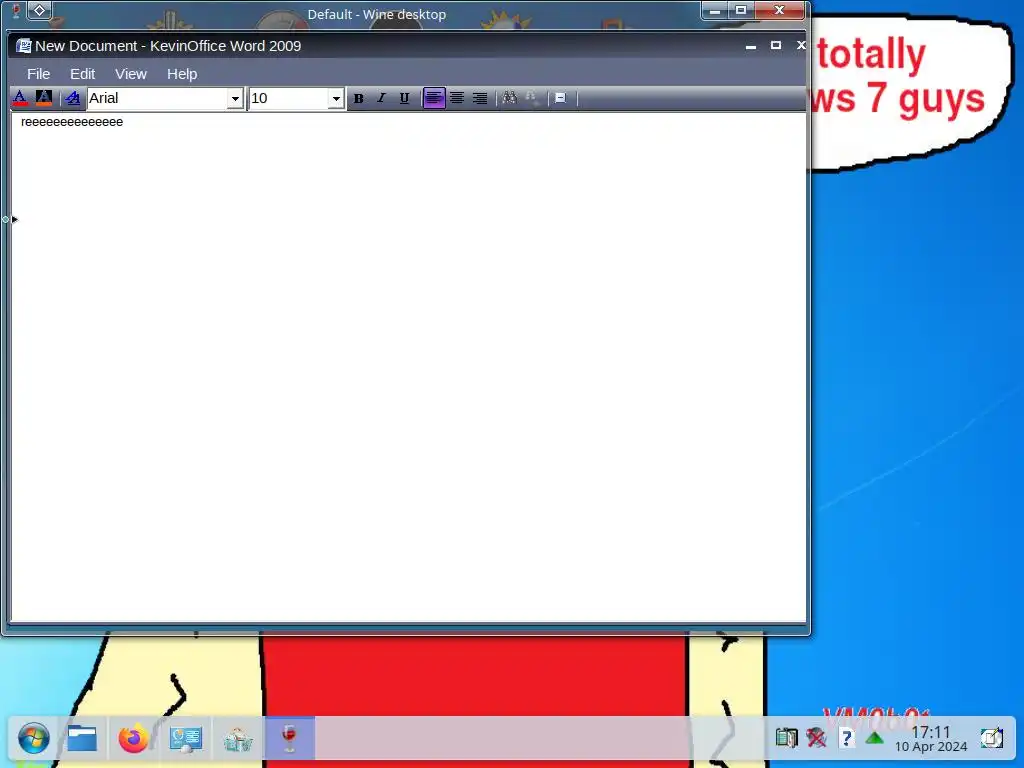This screenshot has width=1024, height=768.
Task: Expand the font size 10 dropdown
Action: click(x=336, y=99)
